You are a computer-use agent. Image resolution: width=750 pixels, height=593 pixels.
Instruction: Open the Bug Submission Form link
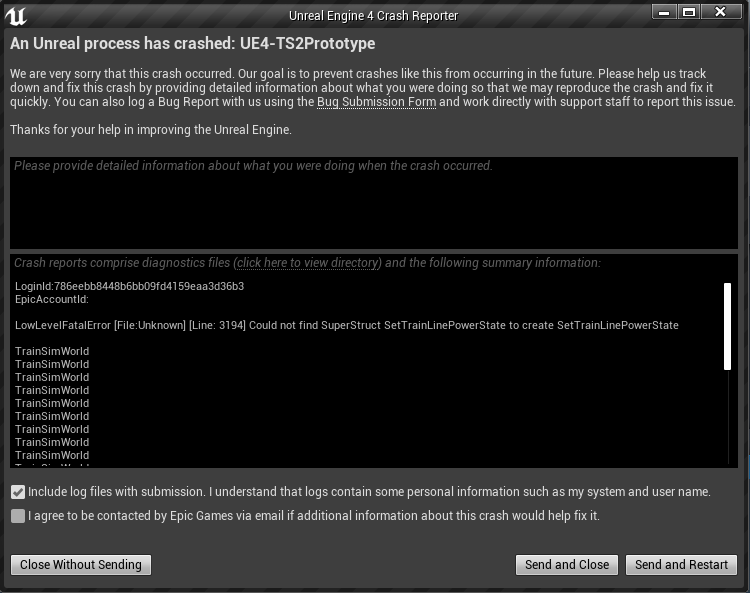click(376, 102)
